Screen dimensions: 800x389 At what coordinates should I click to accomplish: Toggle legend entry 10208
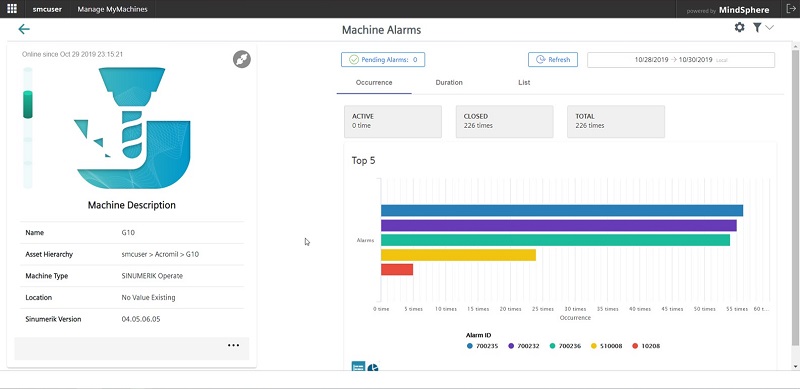[645, 346]
